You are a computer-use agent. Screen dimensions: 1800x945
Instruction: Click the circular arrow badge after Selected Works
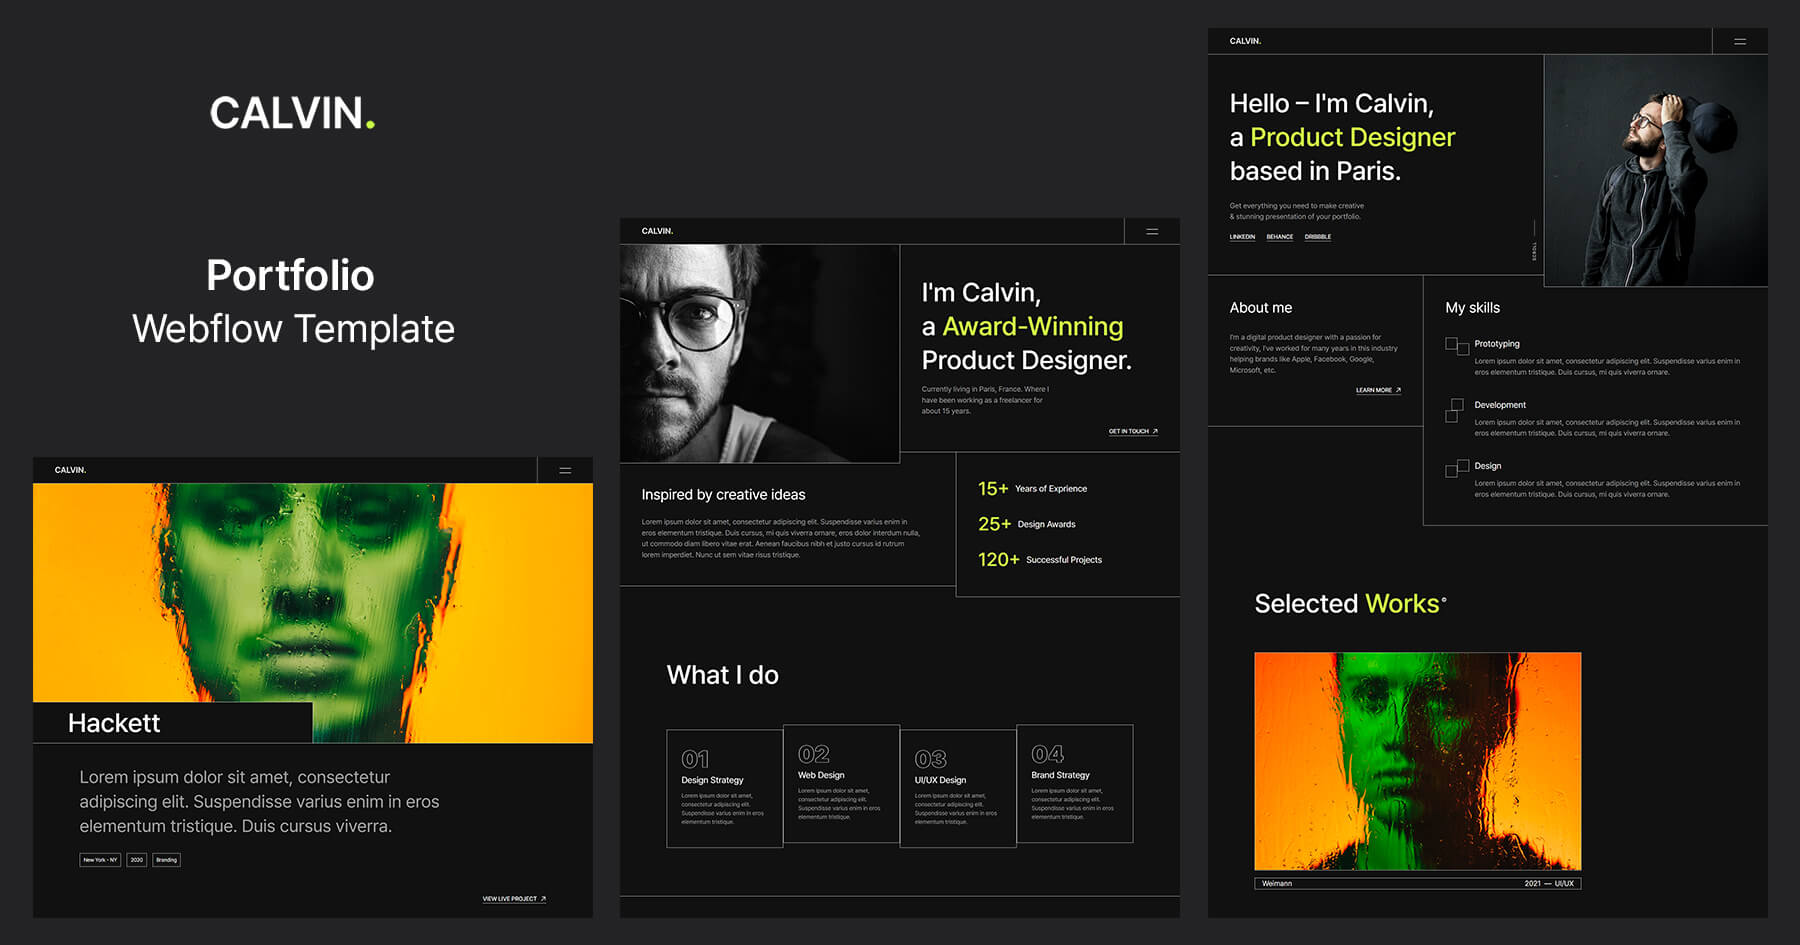(x=1444, y=600)
